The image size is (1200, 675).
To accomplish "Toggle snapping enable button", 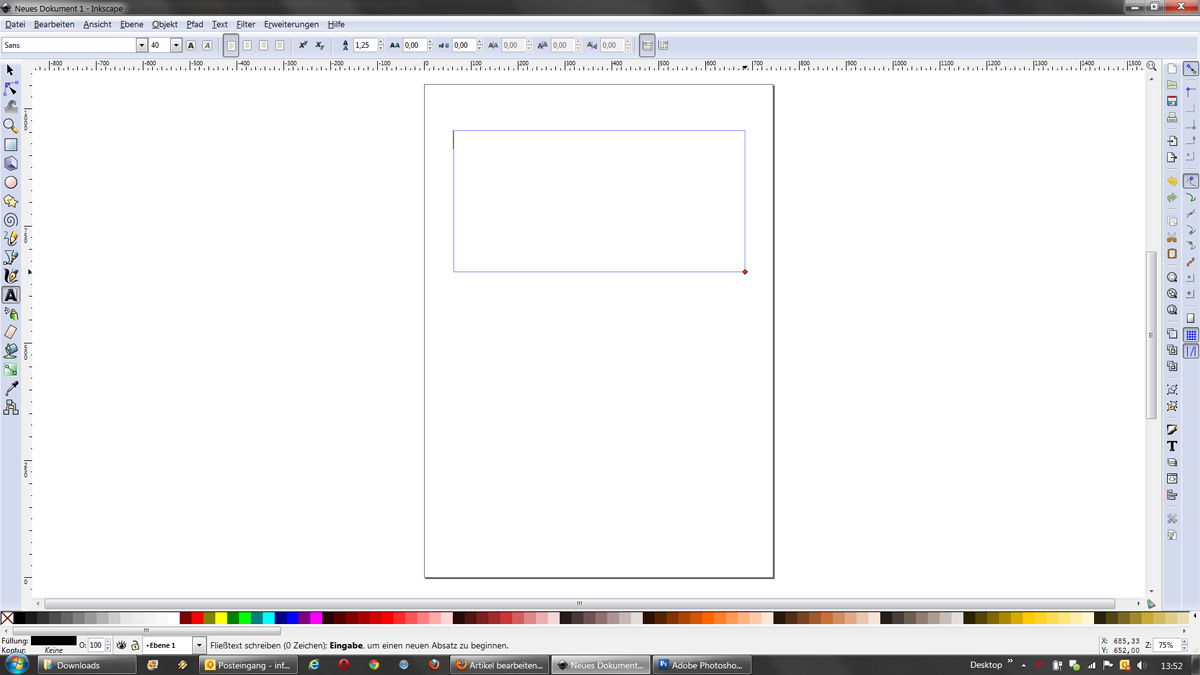I will coord(1191,69).
